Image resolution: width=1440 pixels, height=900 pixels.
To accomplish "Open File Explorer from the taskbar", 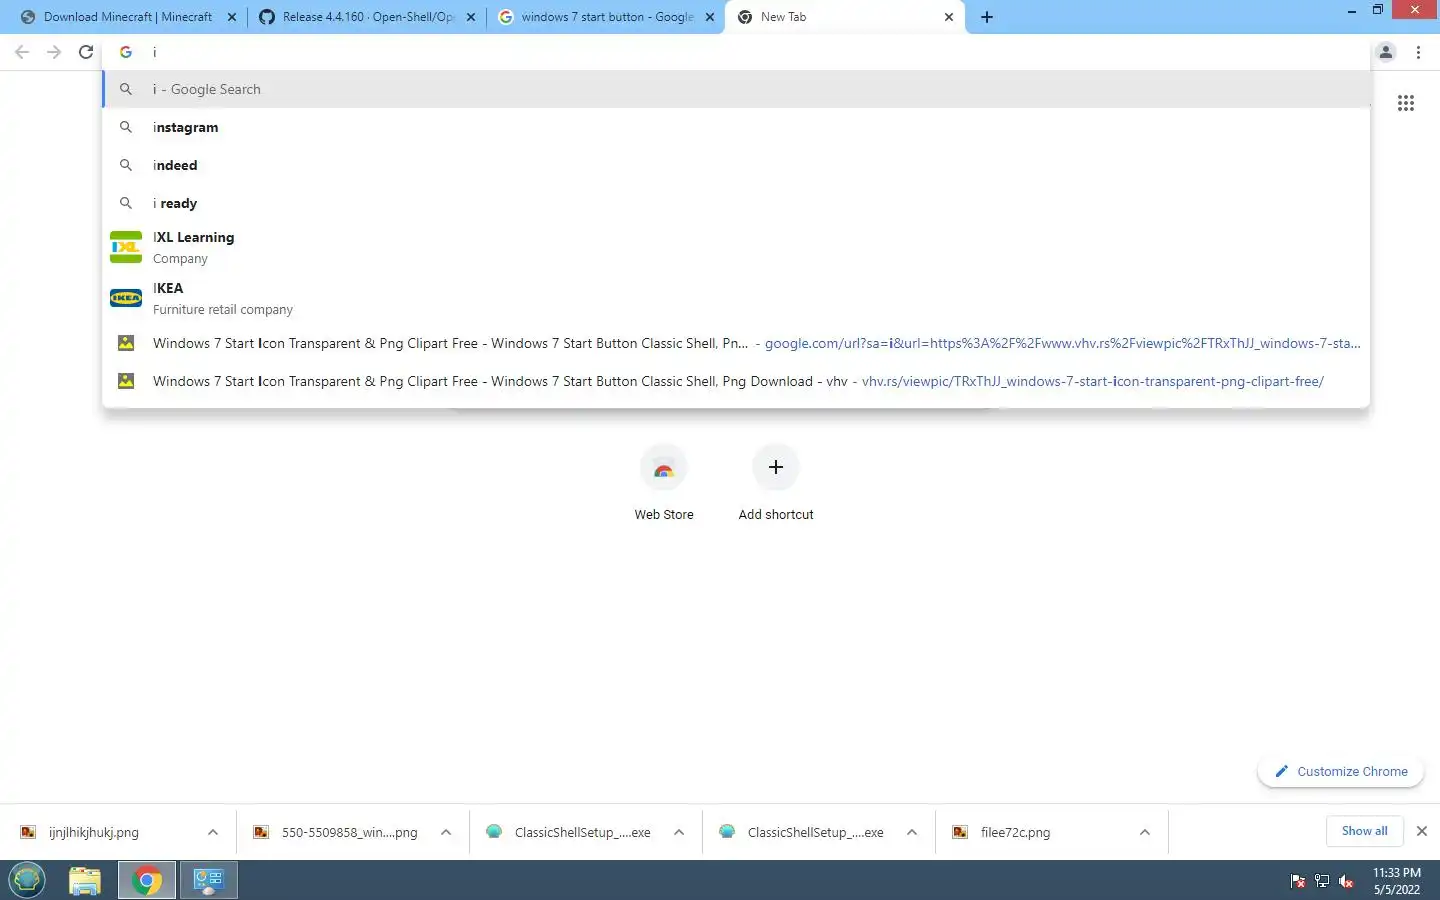I will [85, 880].
